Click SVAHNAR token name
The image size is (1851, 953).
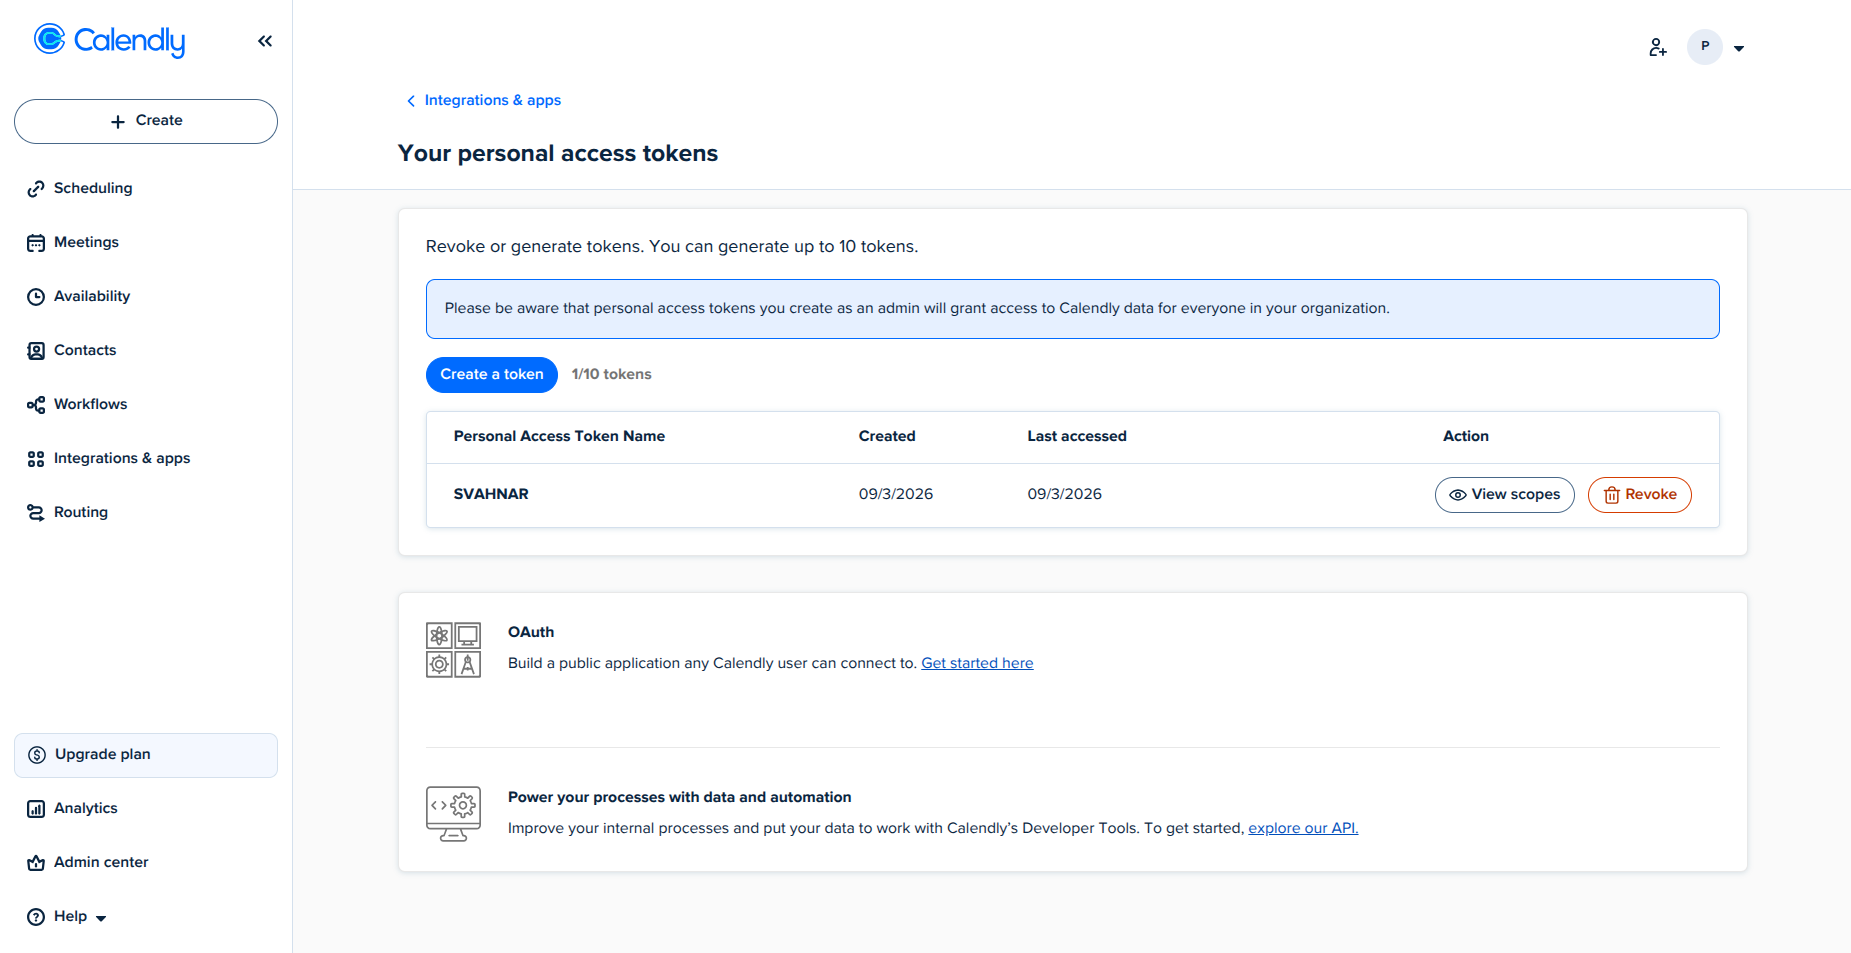491,494
